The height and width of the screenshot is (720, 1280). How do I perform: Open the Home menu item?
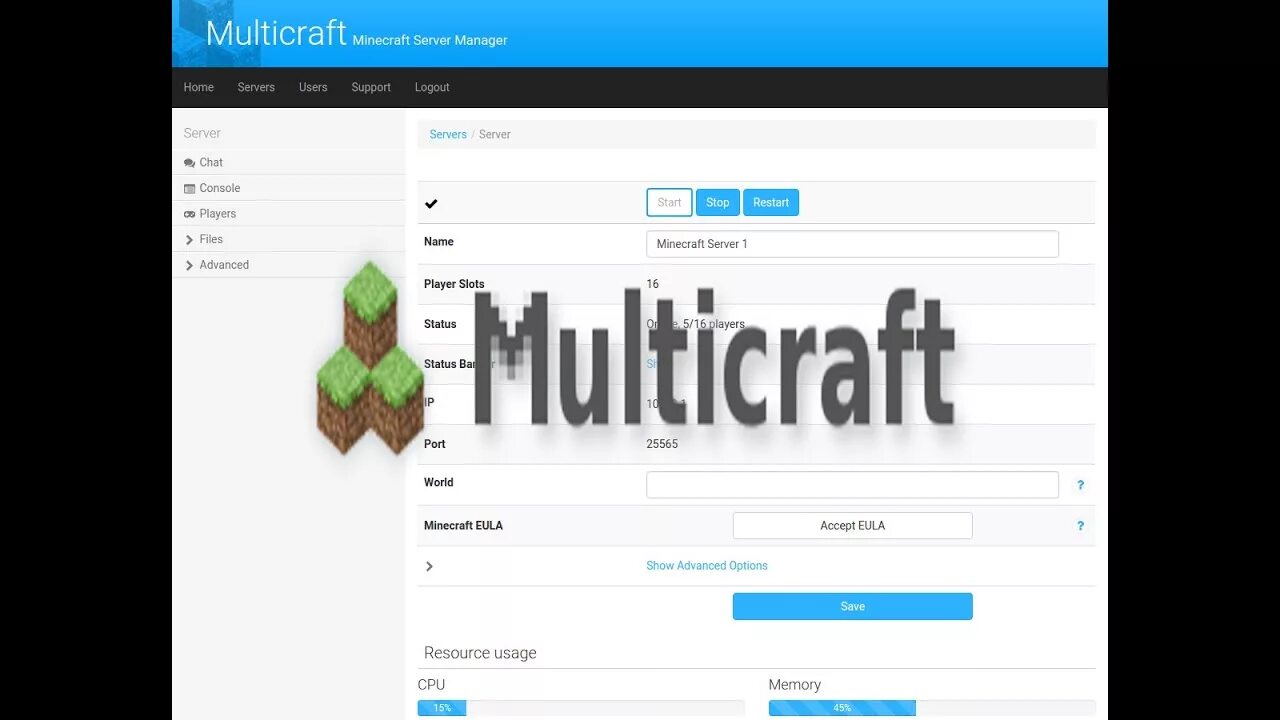[199, 87]
